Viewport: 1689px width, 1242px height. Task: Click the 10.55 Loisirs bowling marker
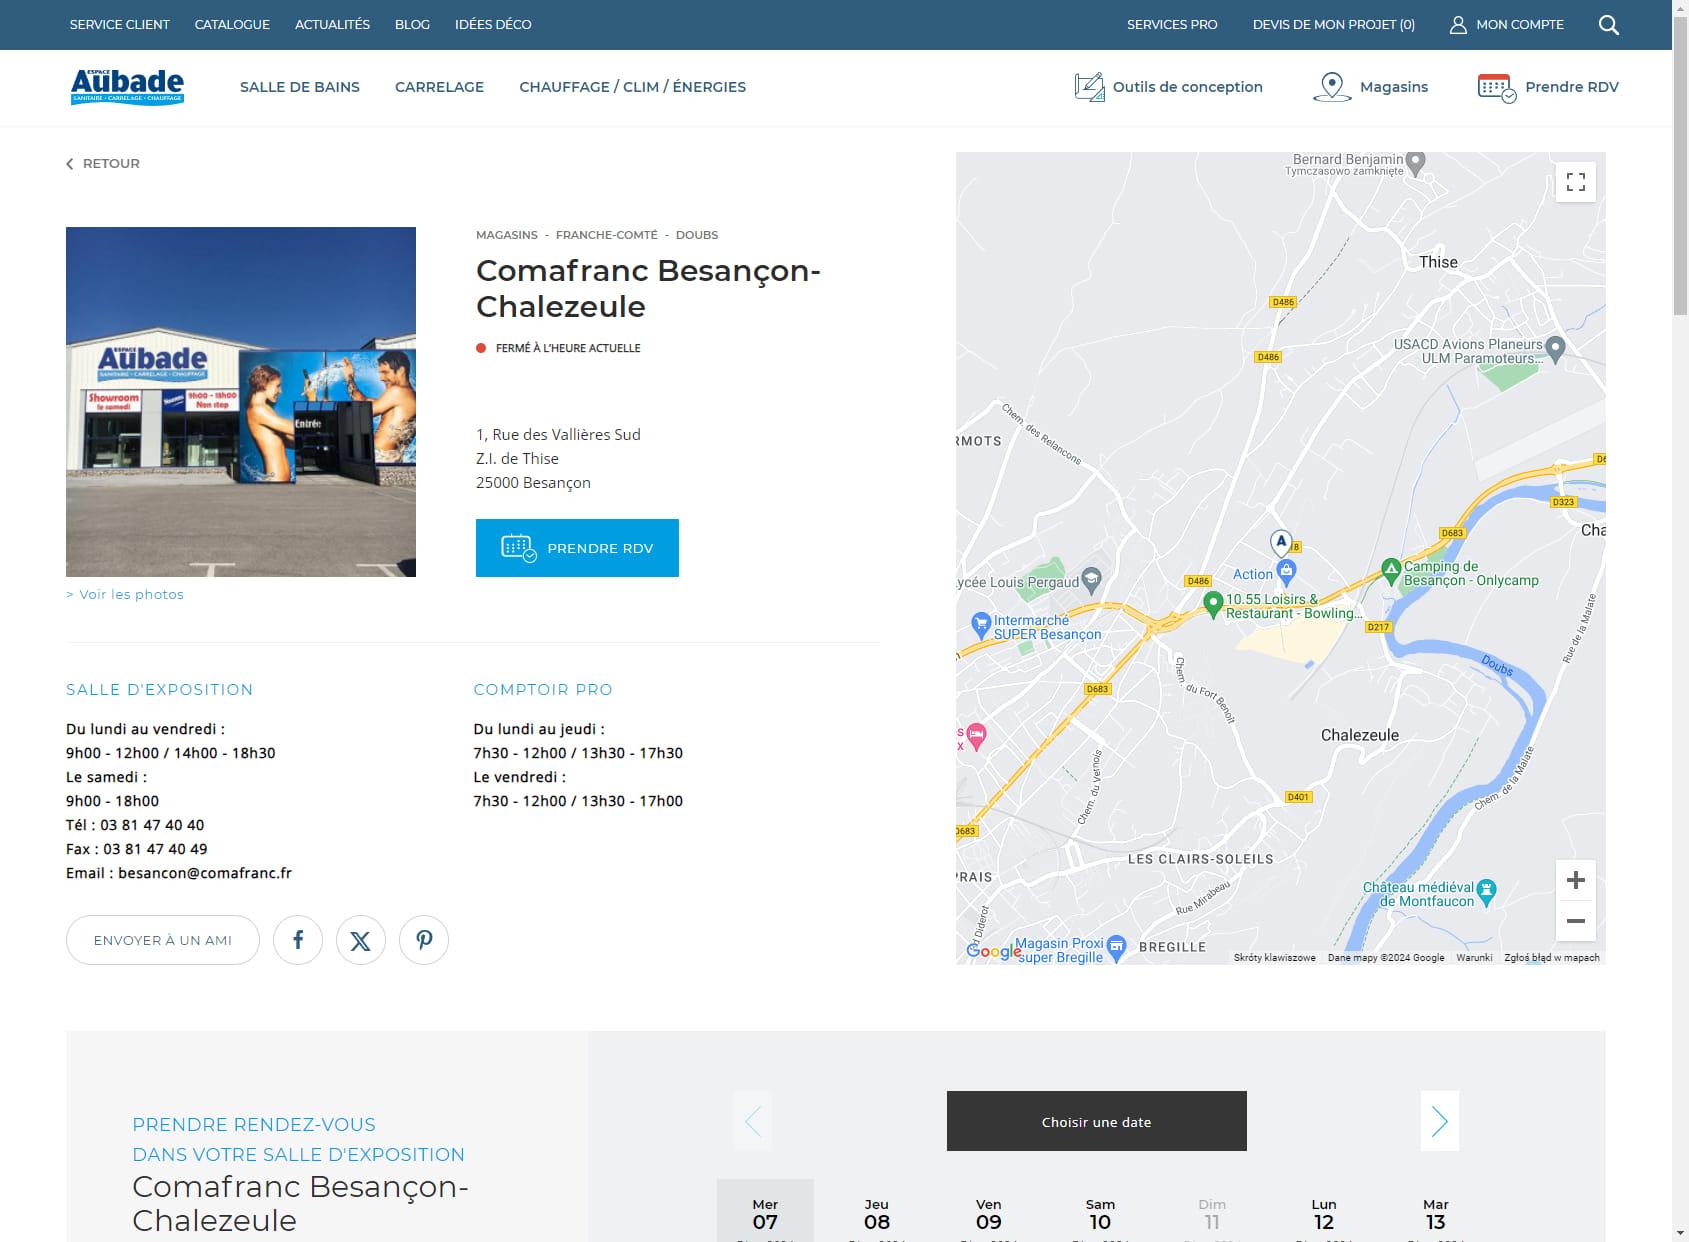coord(1213,603)
